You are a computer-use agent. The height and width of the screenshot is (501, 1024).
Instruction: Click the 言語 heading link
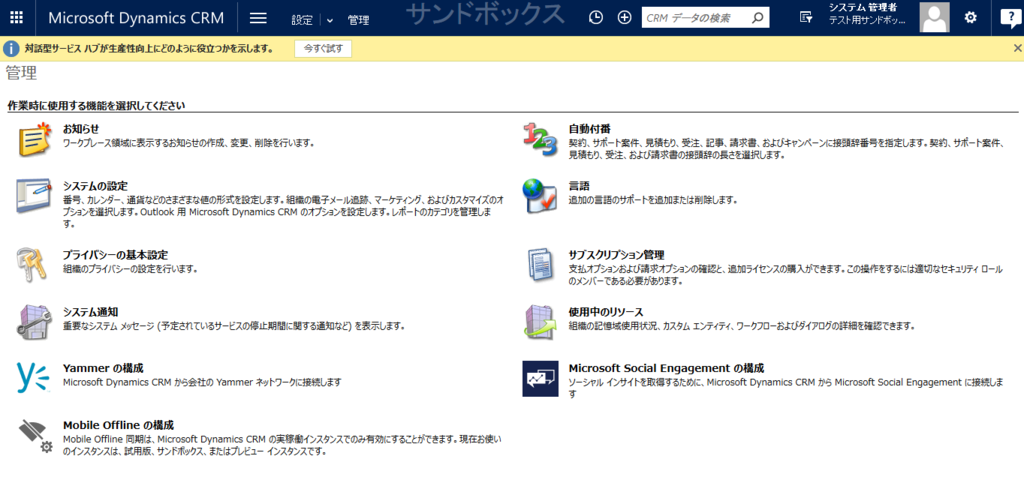pyautogui.click(x=579, y=186)
